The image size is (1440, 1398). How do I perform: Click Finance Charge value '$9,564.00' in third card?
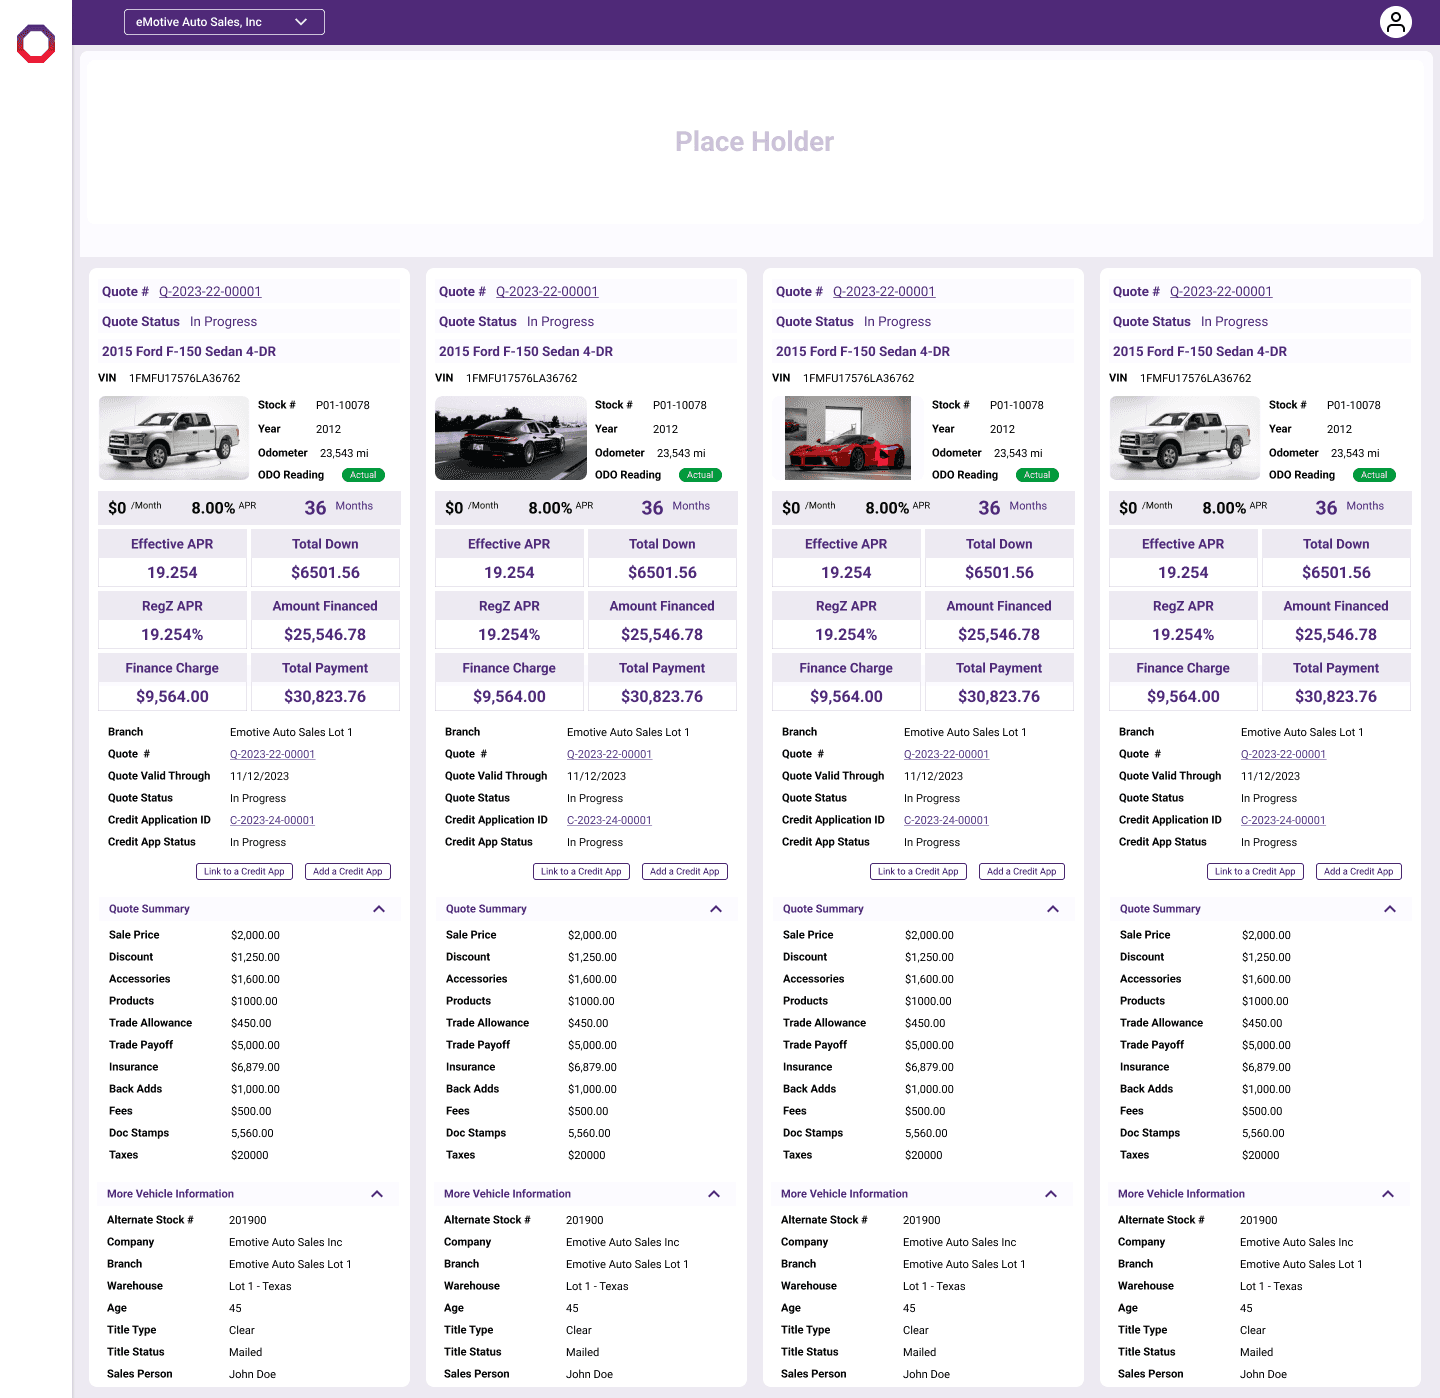pos(846,697)
